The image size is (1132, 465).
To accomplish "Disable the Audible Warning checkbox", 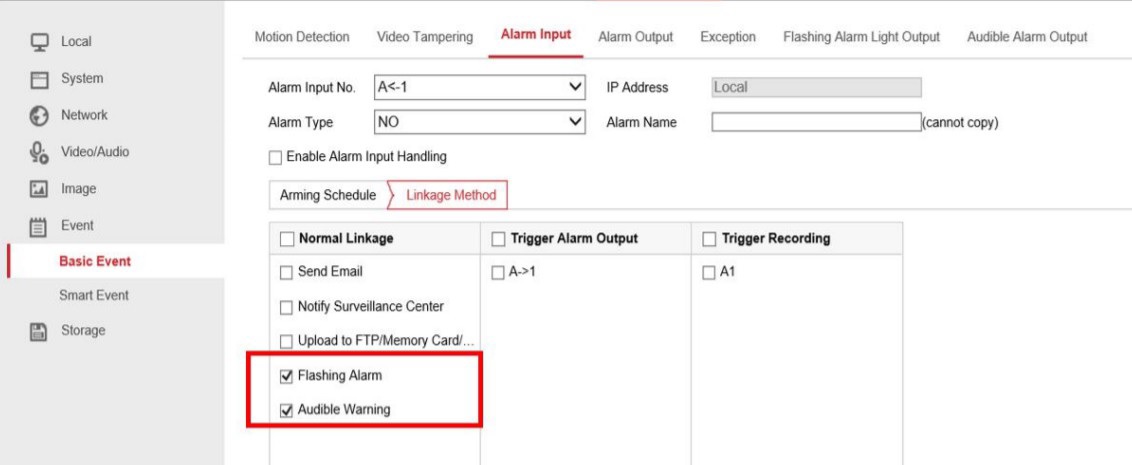I will pos(287,410).
